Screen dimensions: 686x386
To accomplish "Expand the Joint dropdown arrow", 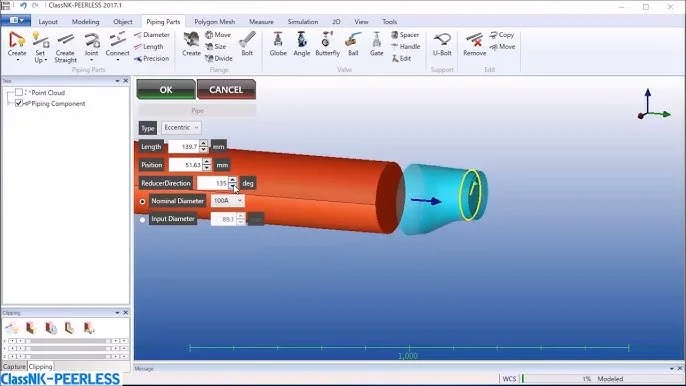I will click(91, 60).
